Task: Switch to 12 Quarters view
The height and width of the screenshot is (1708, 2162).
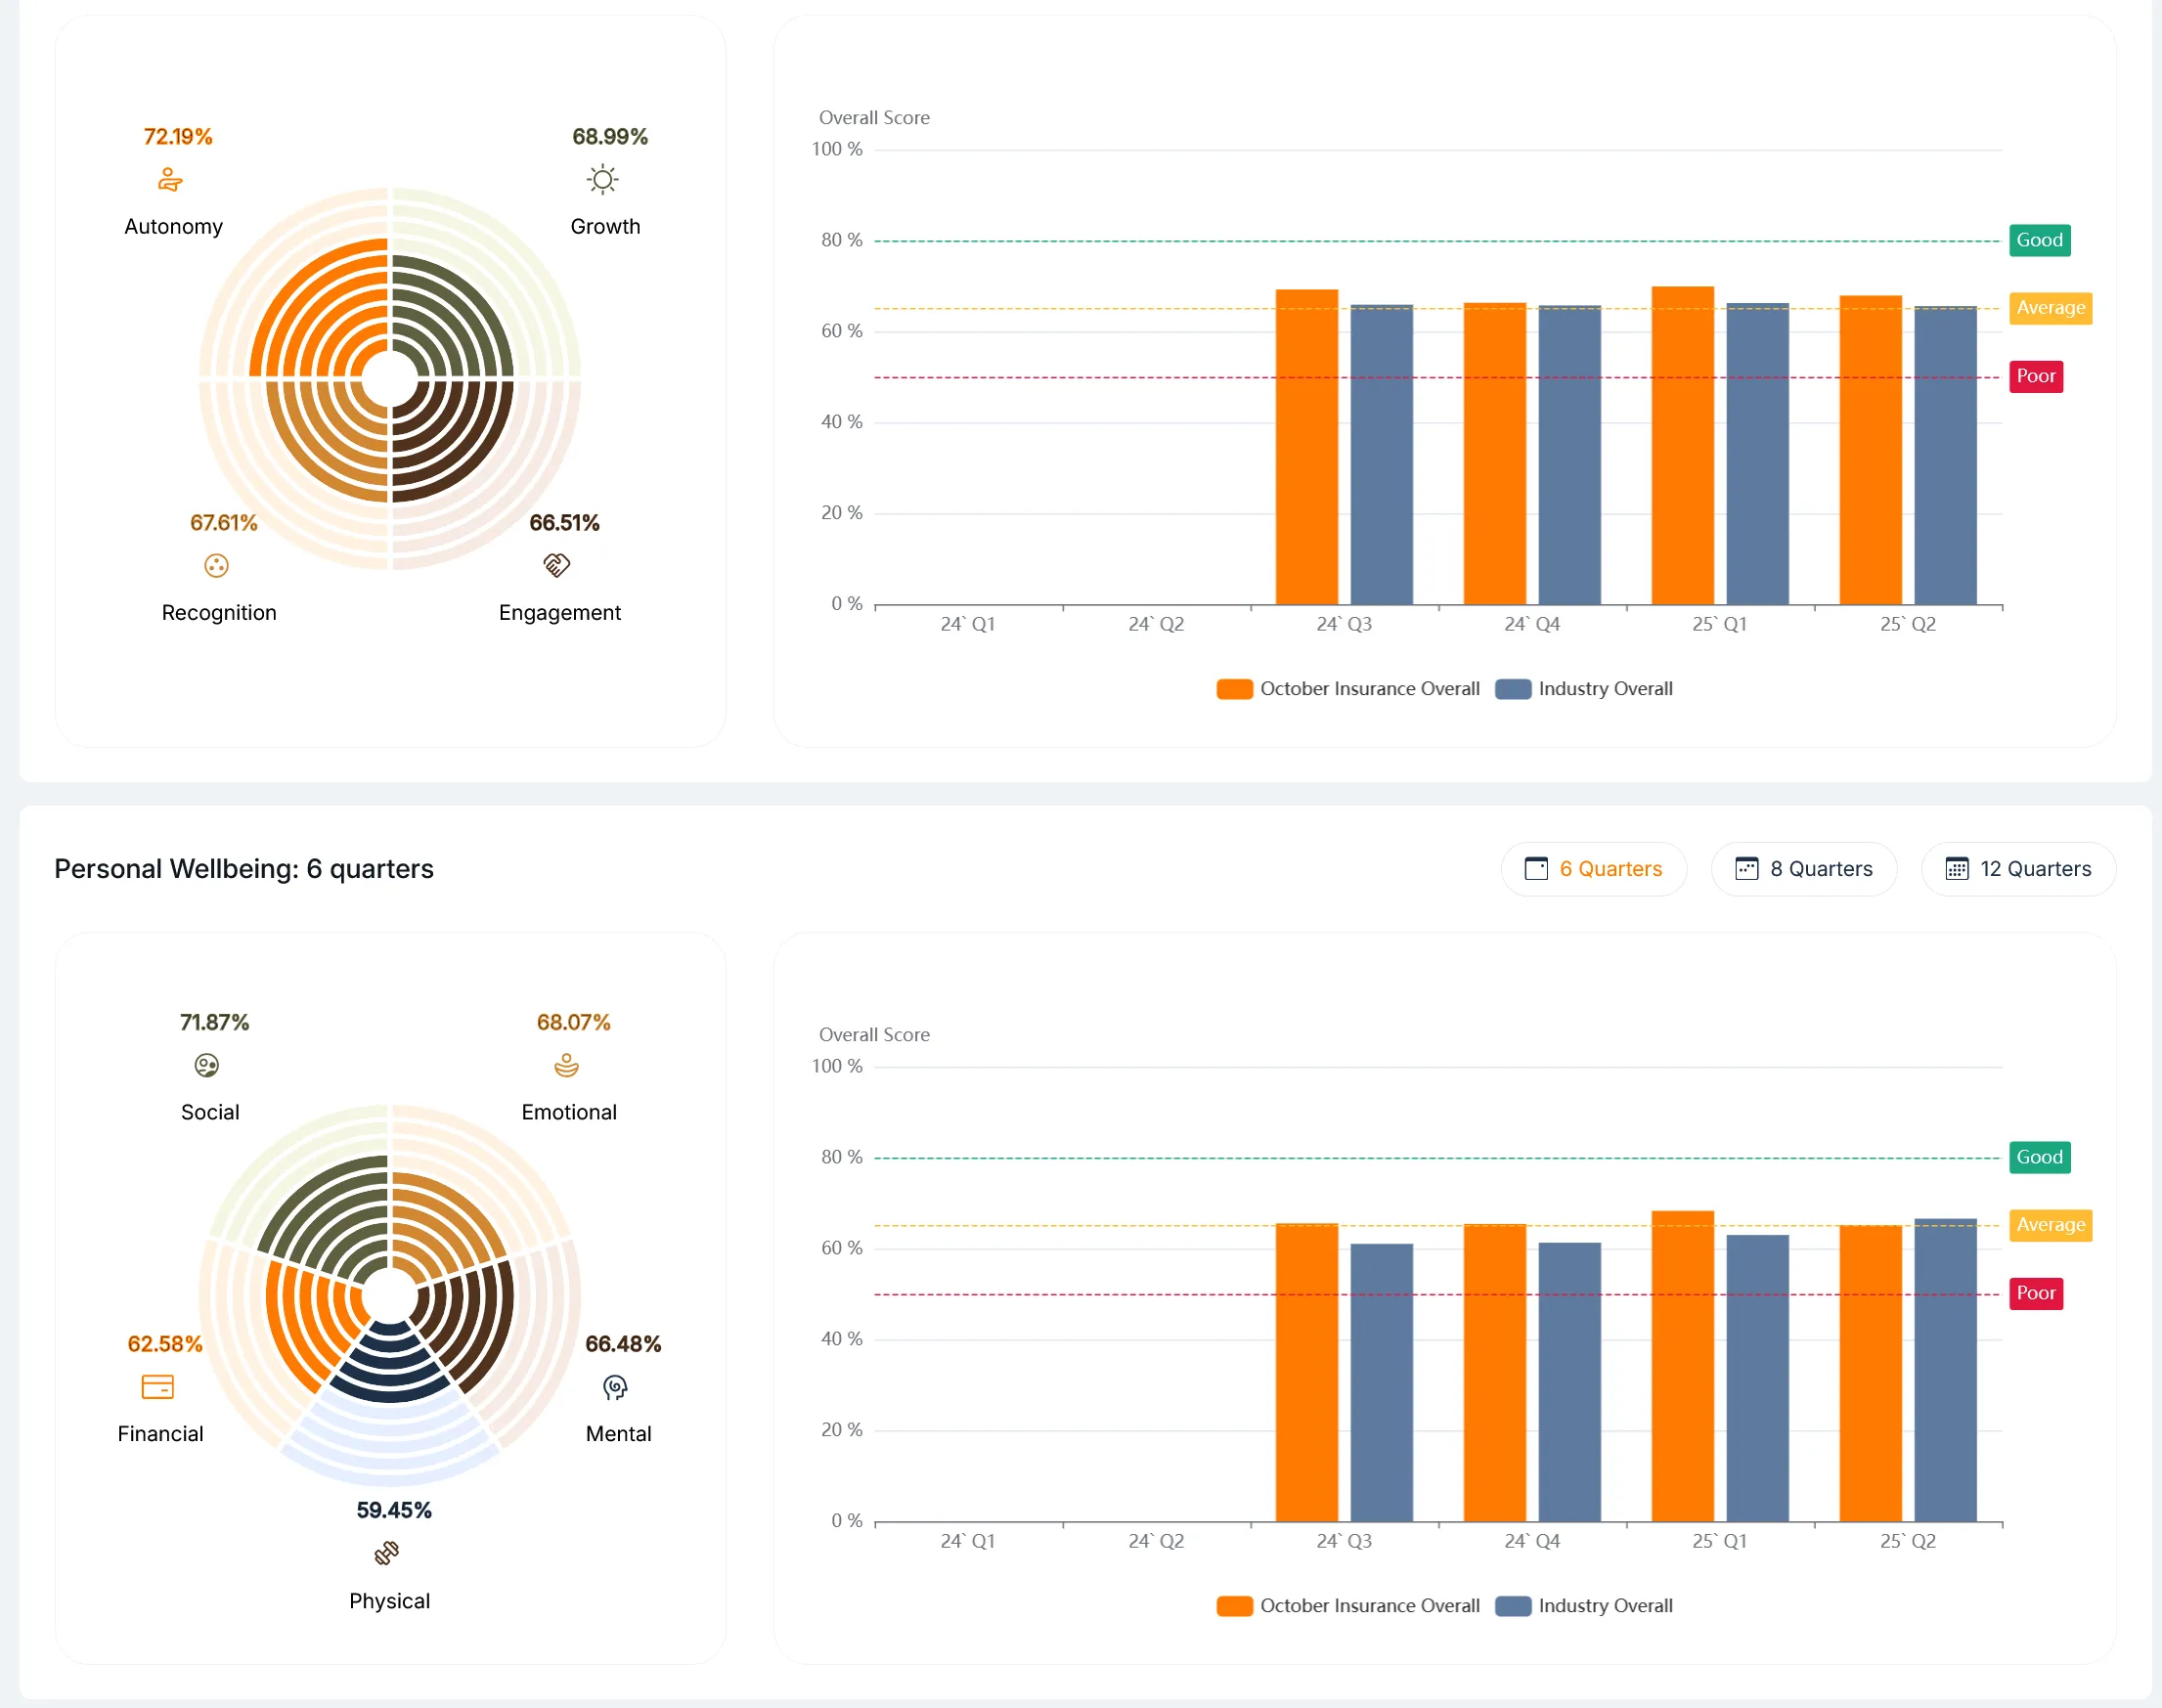Action: tap(2017, 869)
